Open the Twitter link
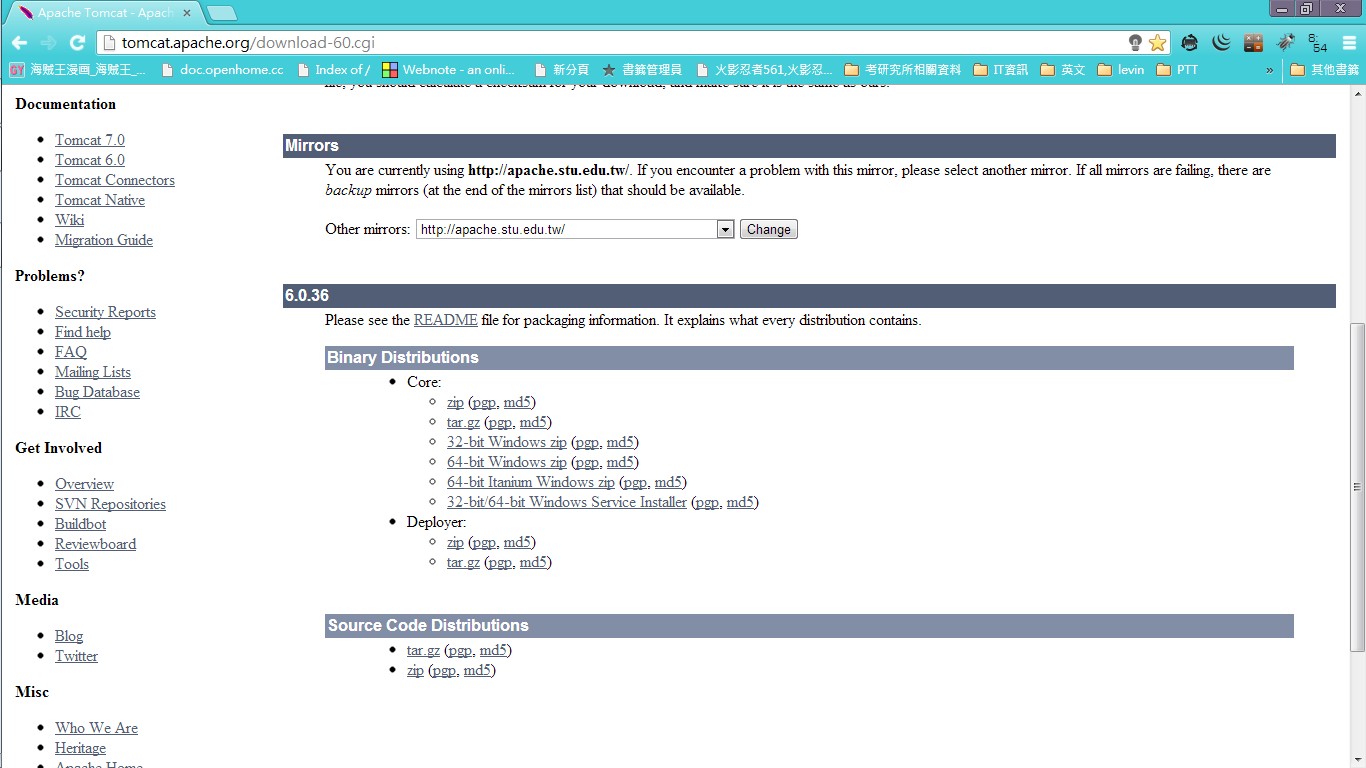 (76, 656)
